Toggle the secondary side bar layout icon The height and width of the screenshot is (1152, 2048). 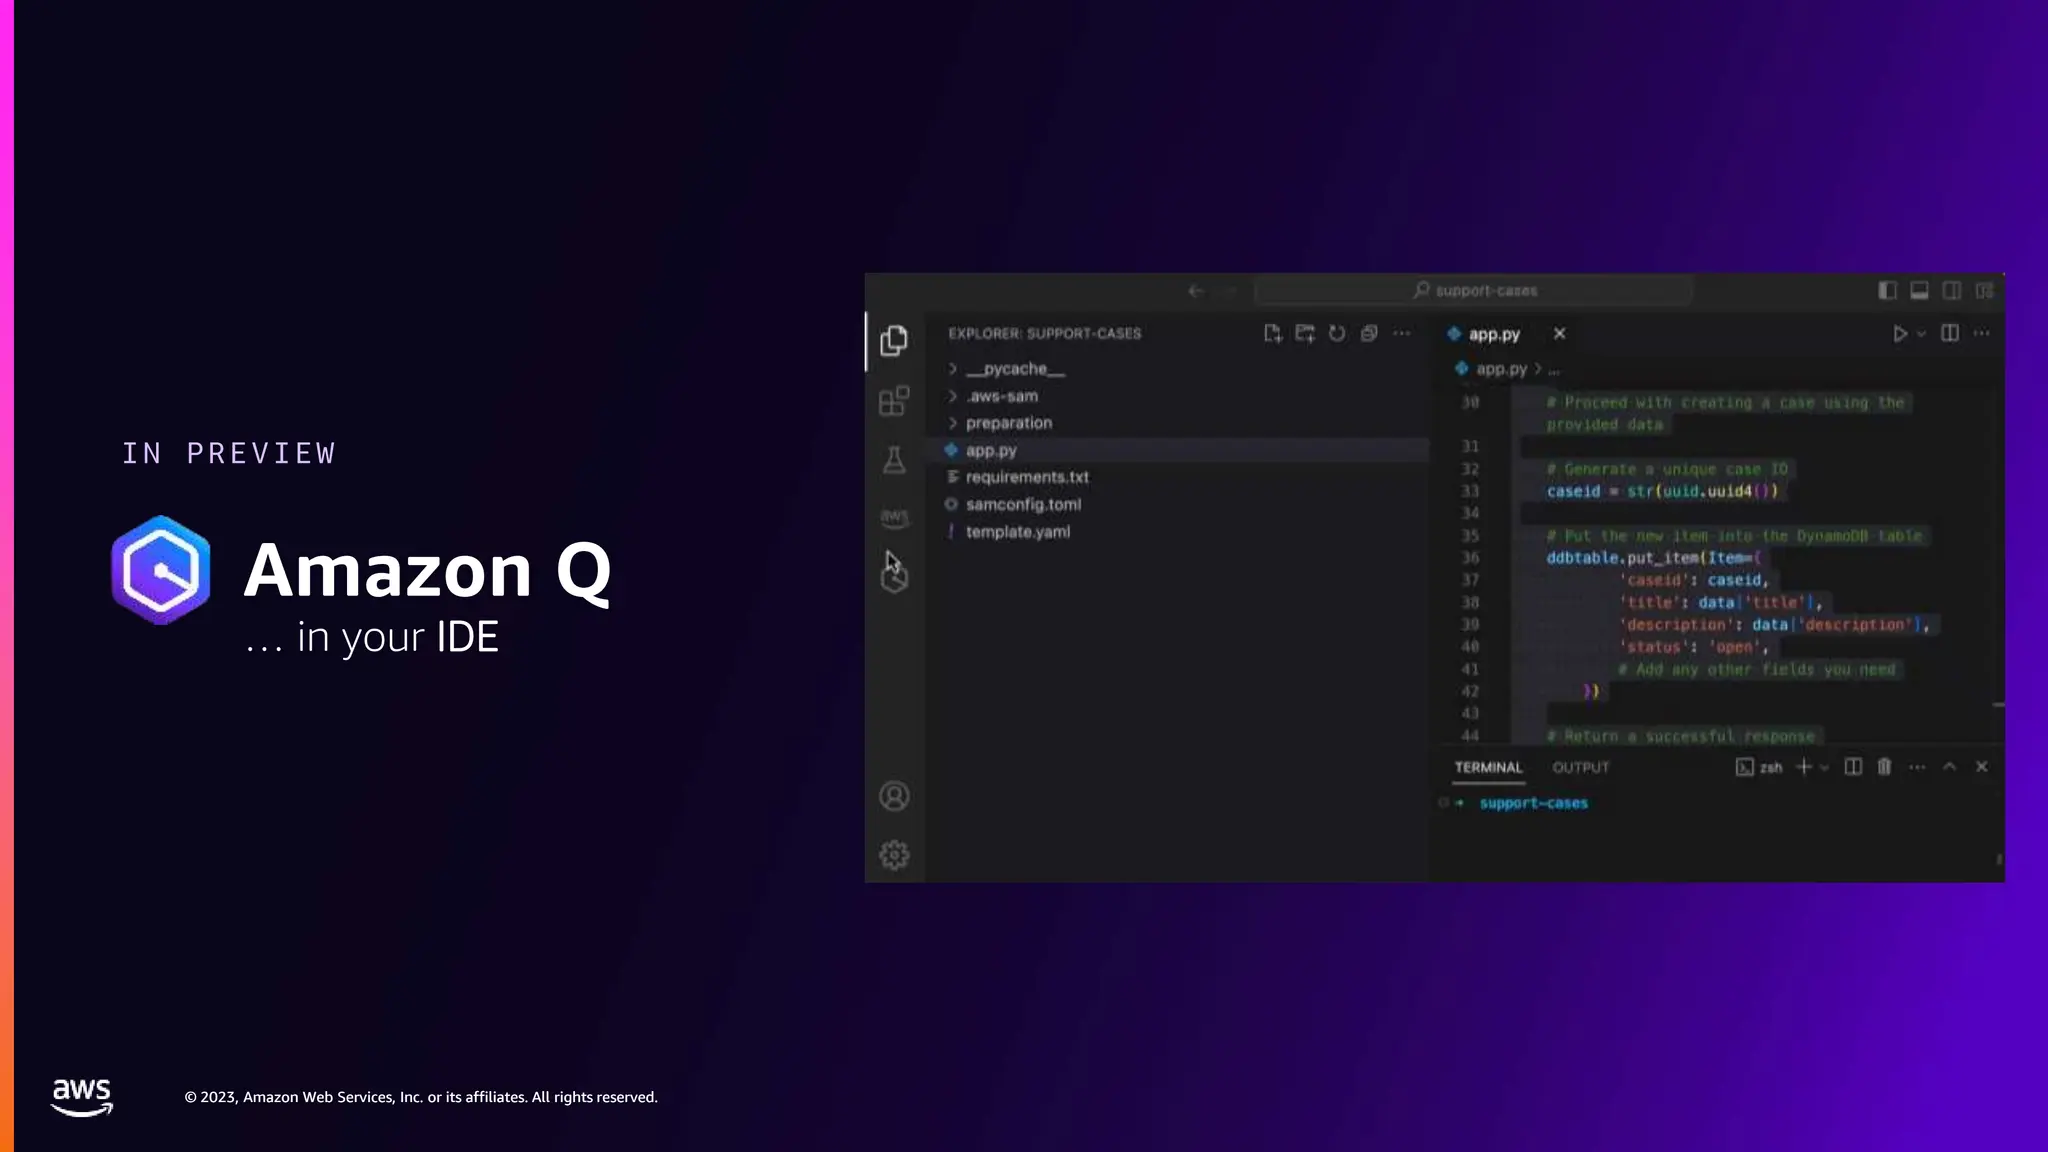[x=1951, y=291]
